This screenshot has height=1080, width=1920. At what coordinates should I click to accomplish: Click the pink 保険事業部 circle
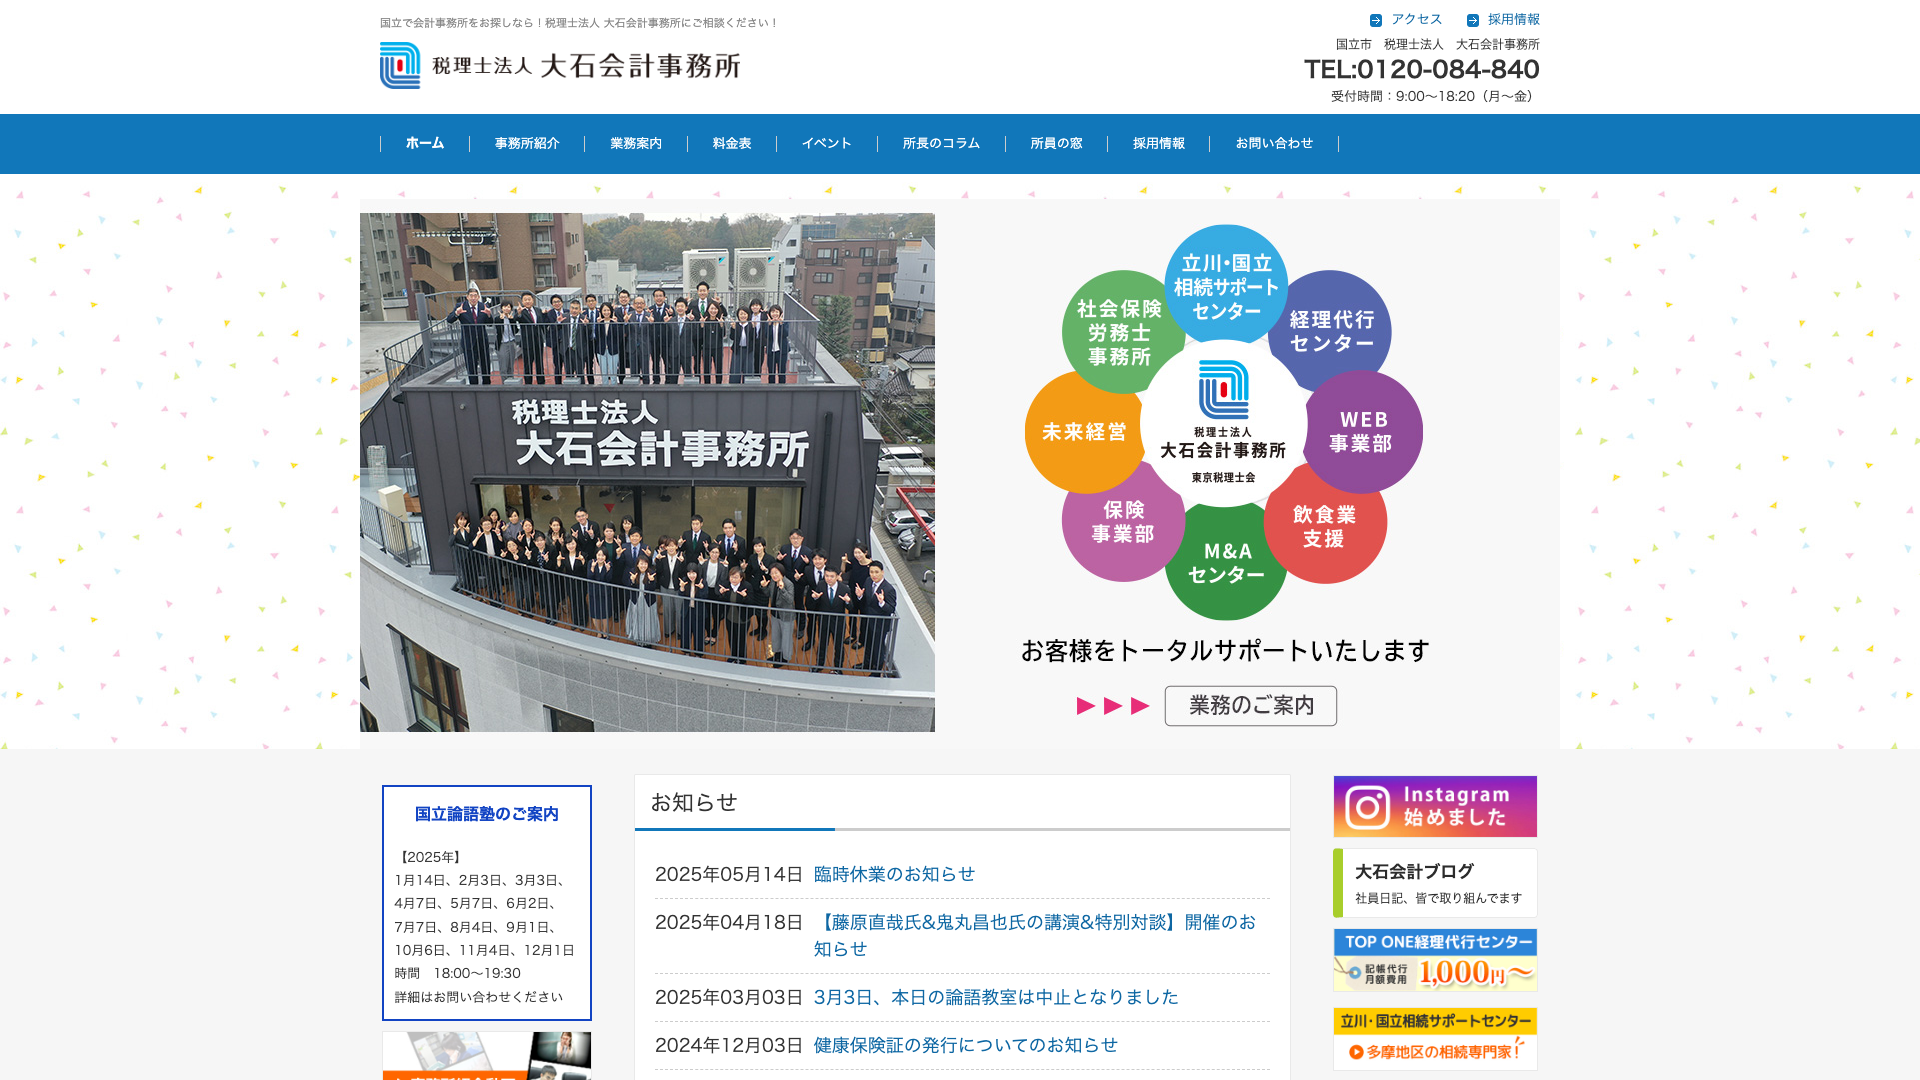(1122, 522)
